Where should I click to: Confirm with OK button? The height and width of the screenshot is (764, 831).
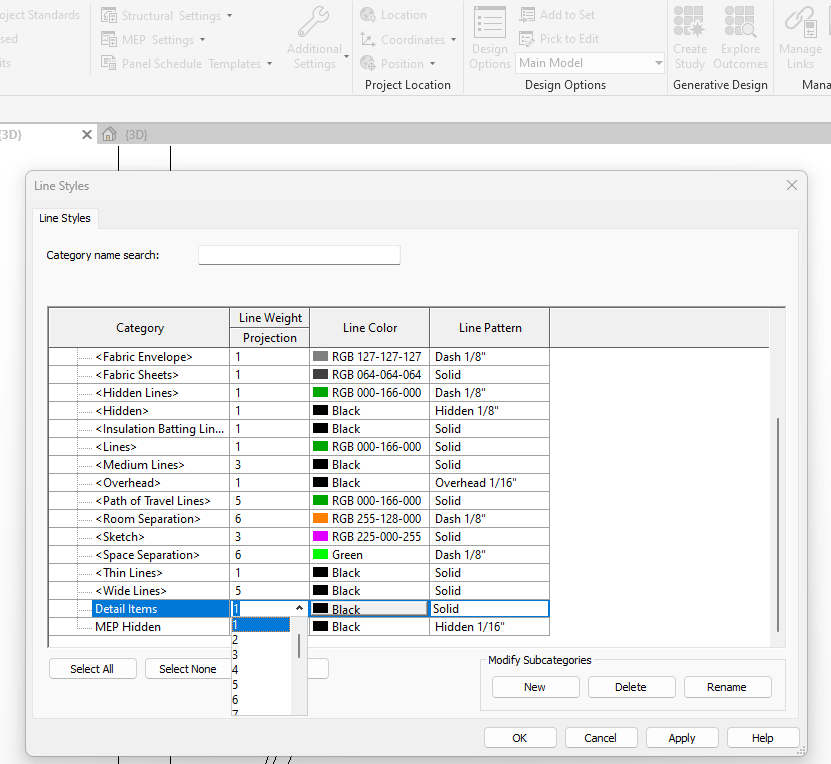pos(520,738)
